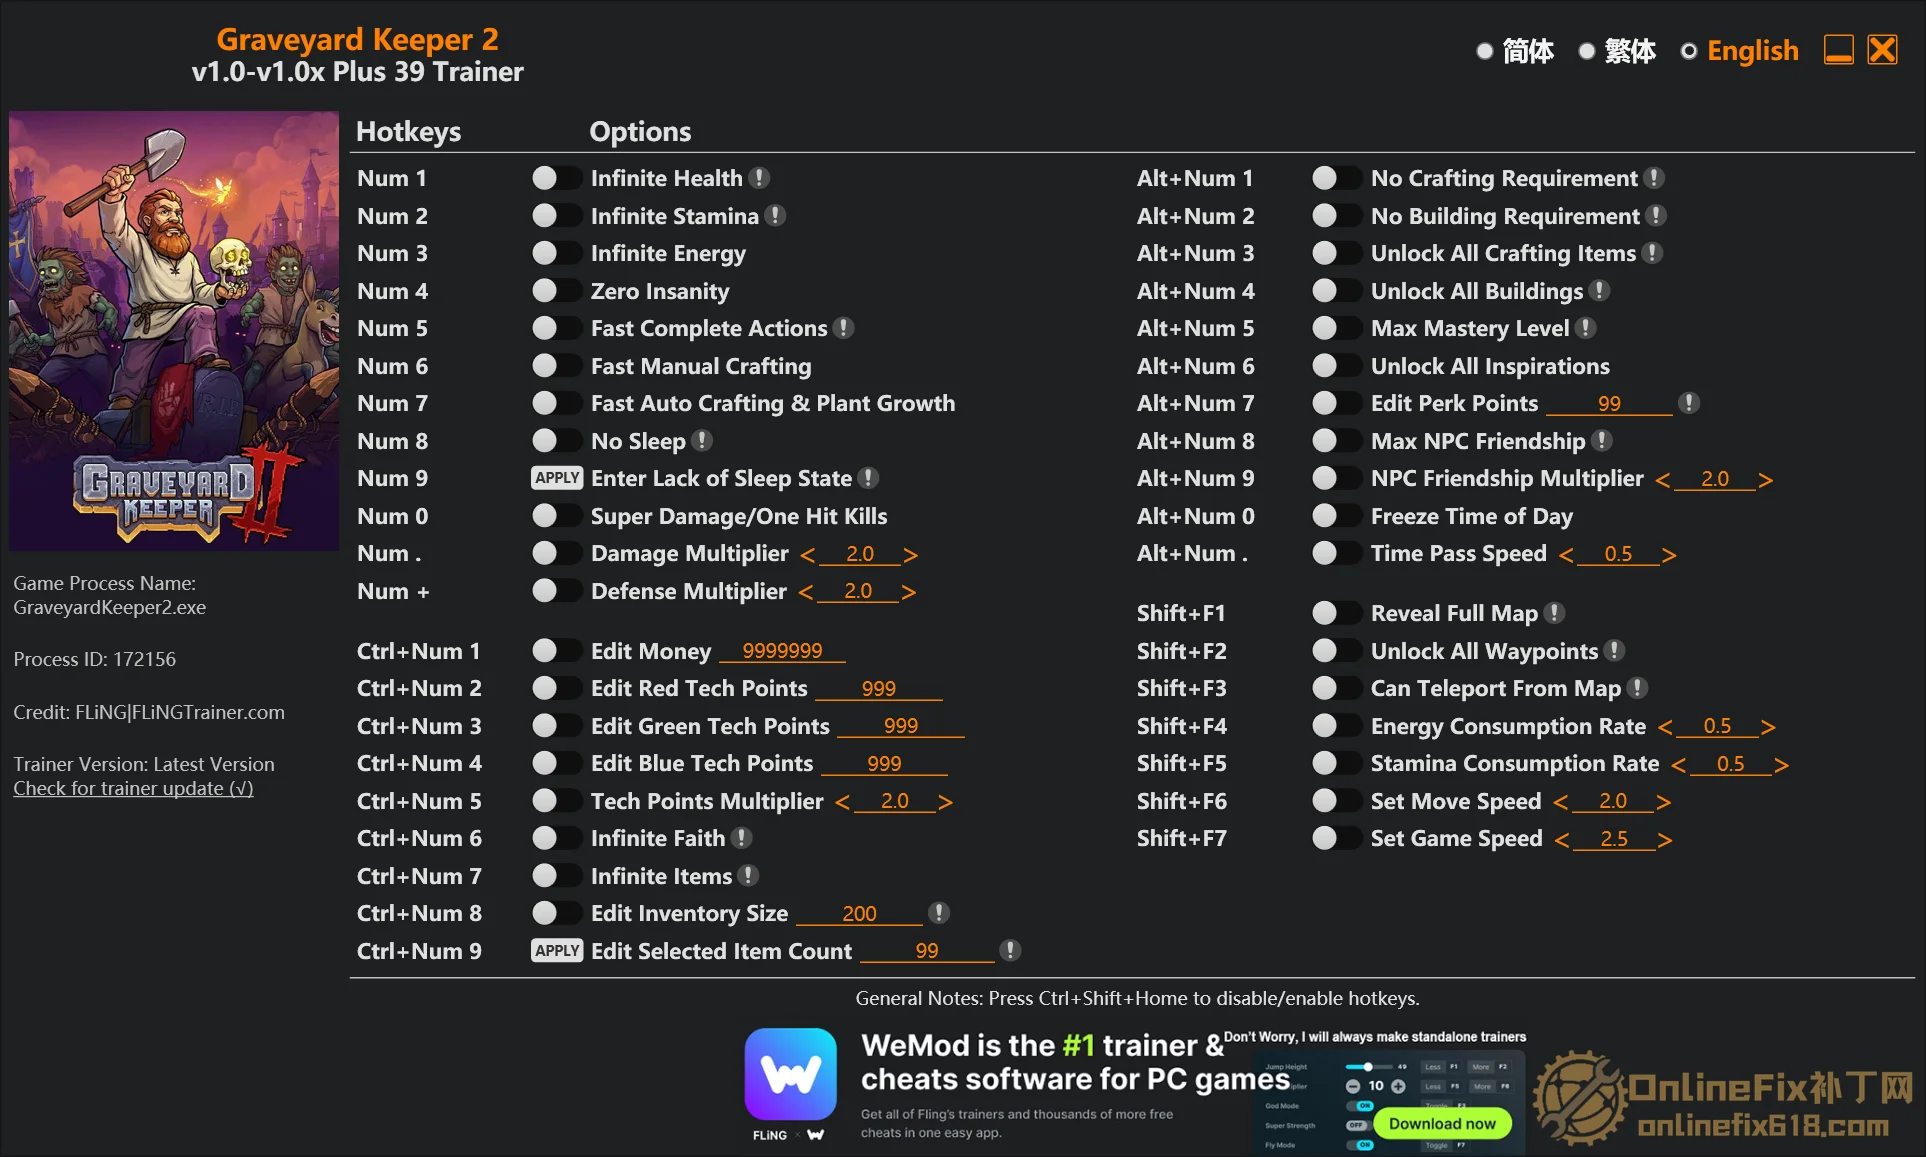Toggle Fast Auto Crafting & Plant Growth
The width and height of the screenshot is (1926, 1157).
click(555, 403)
